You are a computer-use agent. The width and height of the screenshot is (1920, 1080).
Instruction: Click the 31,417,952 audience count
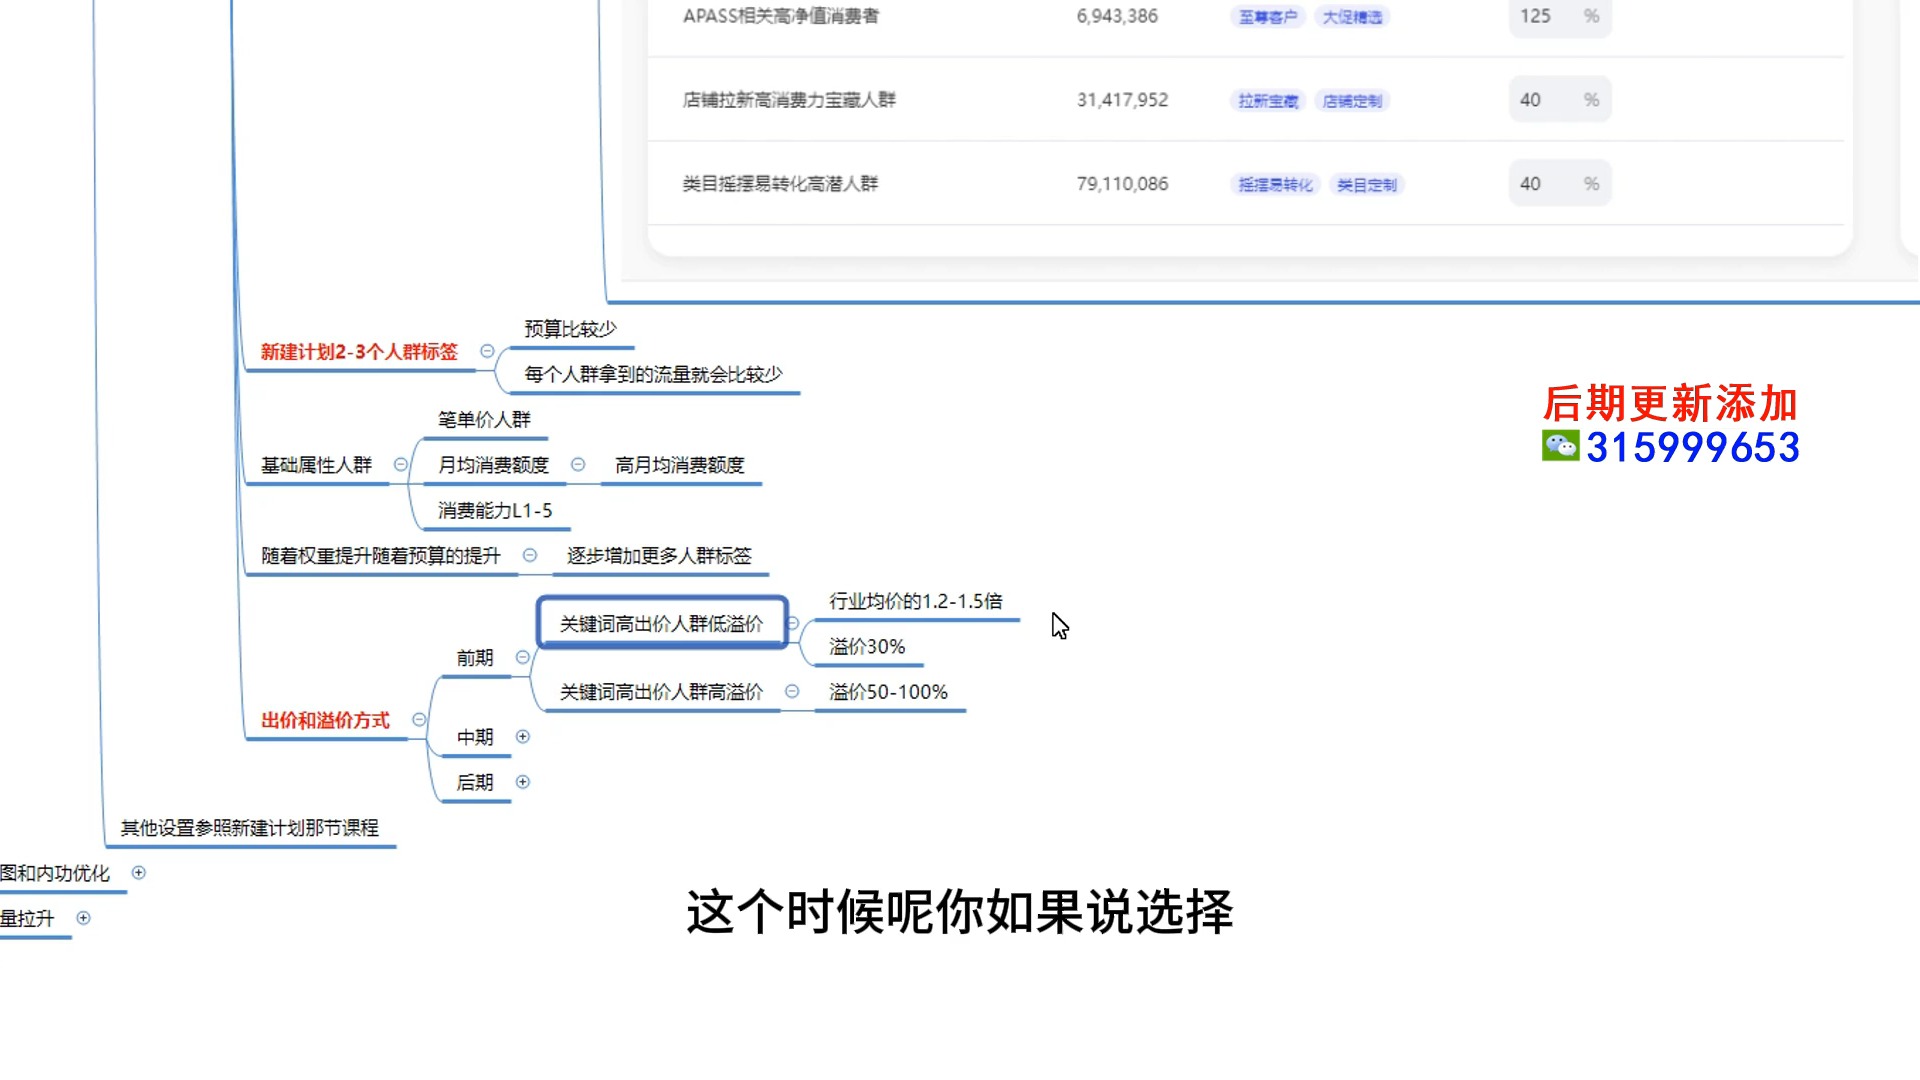coord(1122,100)
